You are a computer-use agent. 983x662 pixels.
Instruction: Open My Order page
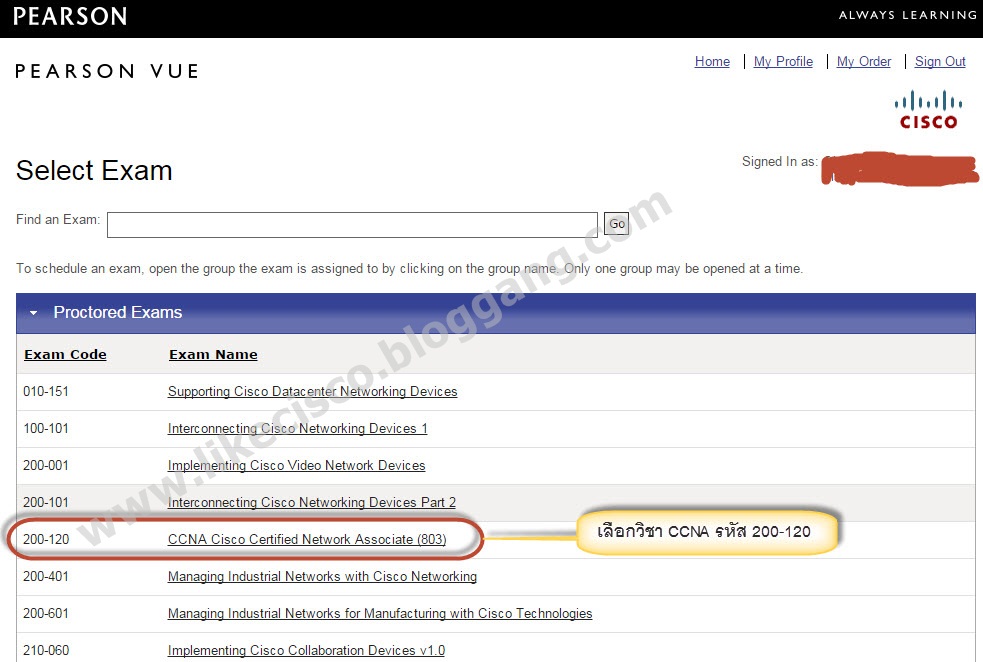pyautogui.click(x=863, y=61)
